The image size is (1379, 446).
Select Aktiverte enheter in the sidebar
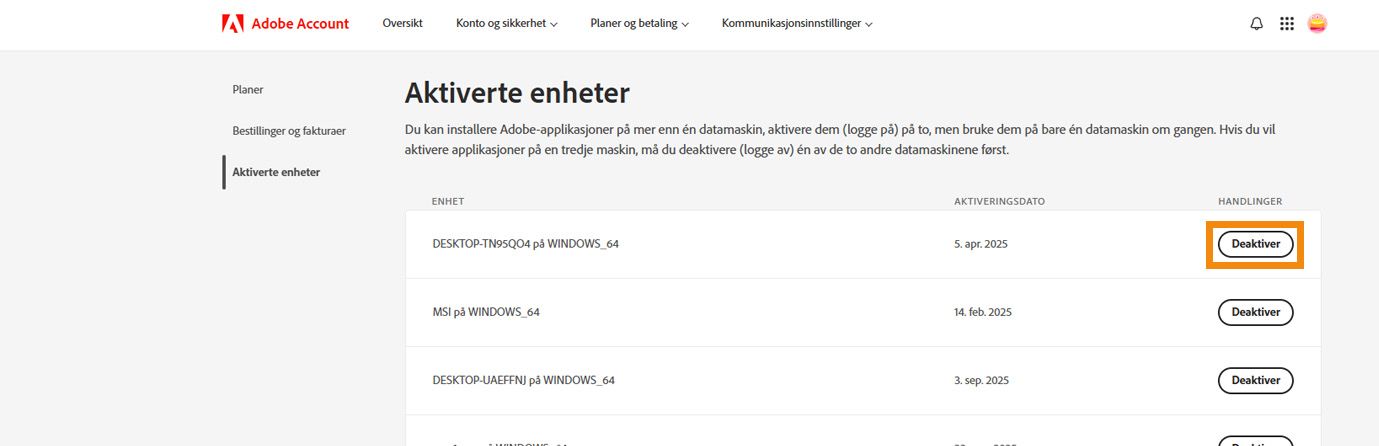click(x=276, y=172)
